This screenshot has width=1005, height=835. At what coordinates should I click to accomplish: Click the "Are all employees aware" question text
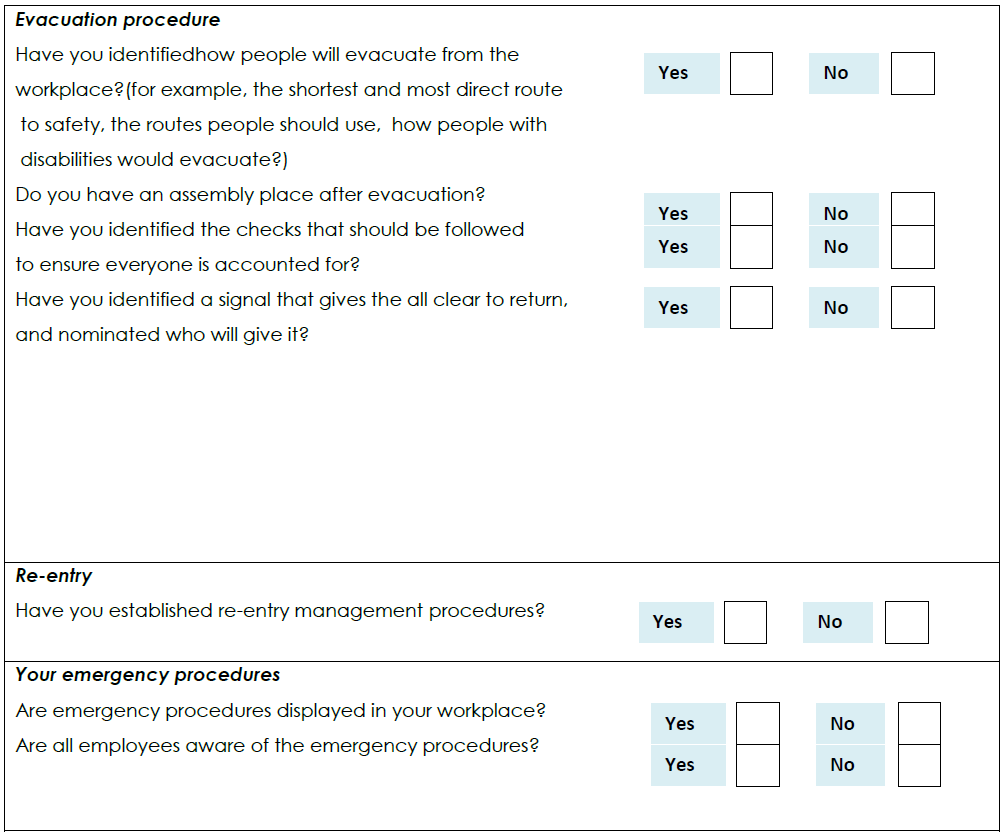(x=277, y=746)
